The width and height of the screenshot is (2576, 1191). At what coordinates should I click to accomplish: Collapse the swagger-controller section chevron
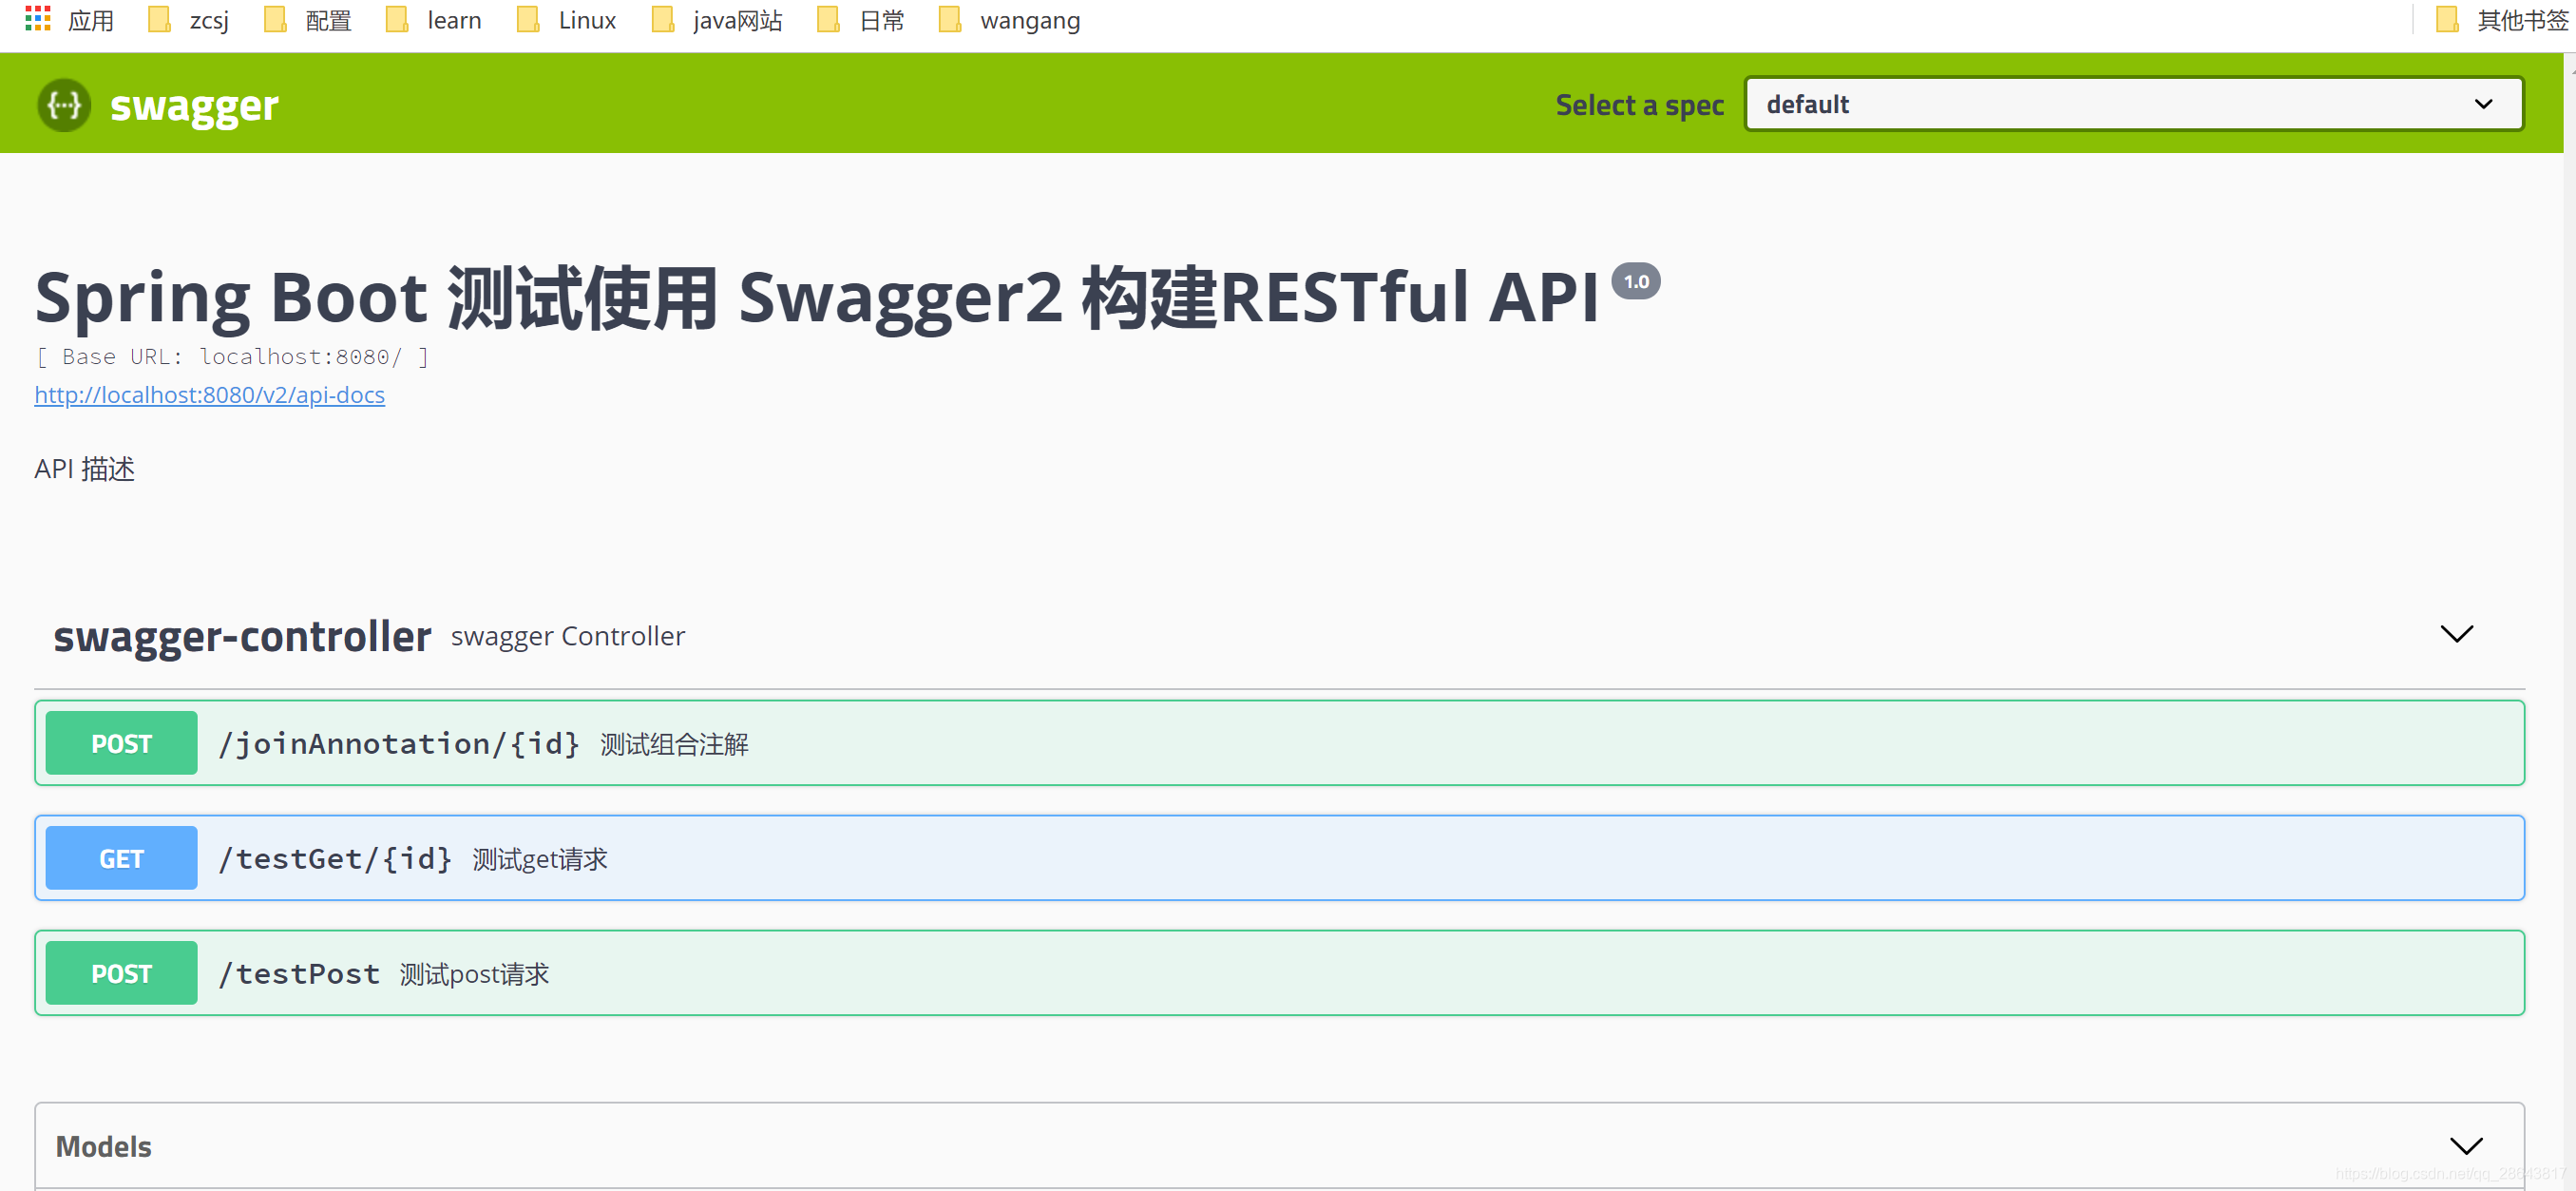pyautogui.click(x=2456, y=634)
